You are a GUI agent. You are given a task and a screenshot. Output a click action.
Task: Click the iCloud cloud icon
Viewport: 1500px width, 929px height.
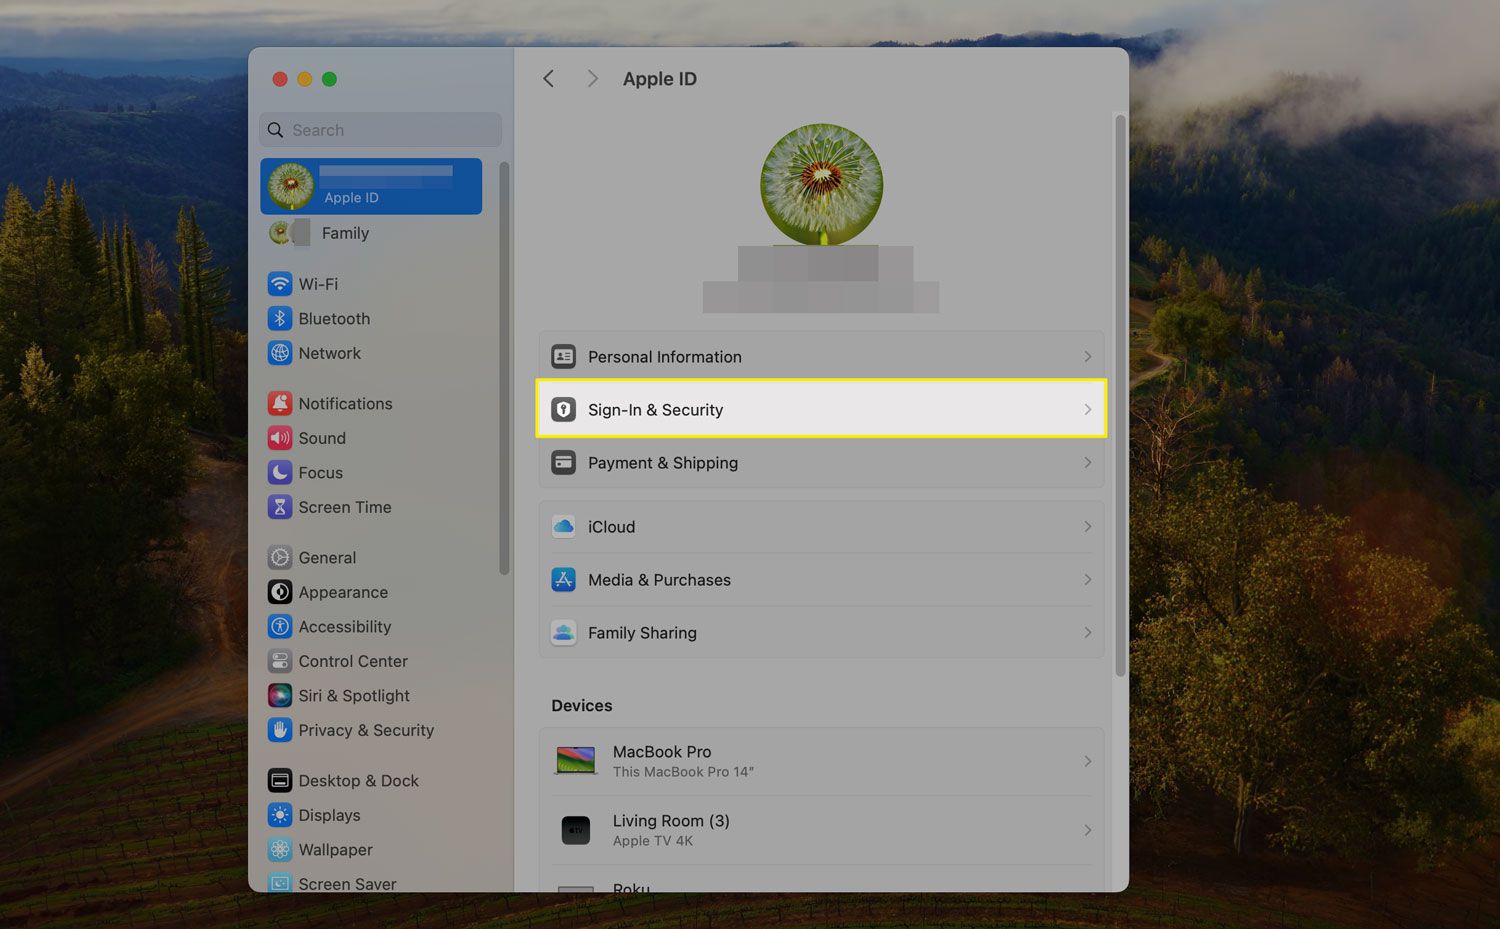point(564,527)
